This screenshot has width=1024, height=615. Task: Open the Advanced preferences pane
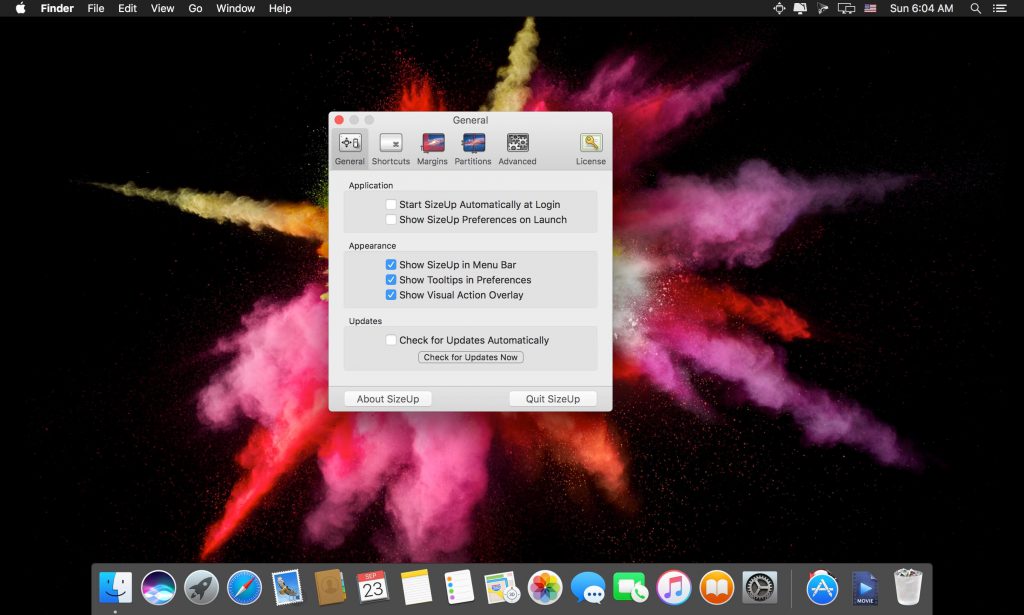pos(517,148)
